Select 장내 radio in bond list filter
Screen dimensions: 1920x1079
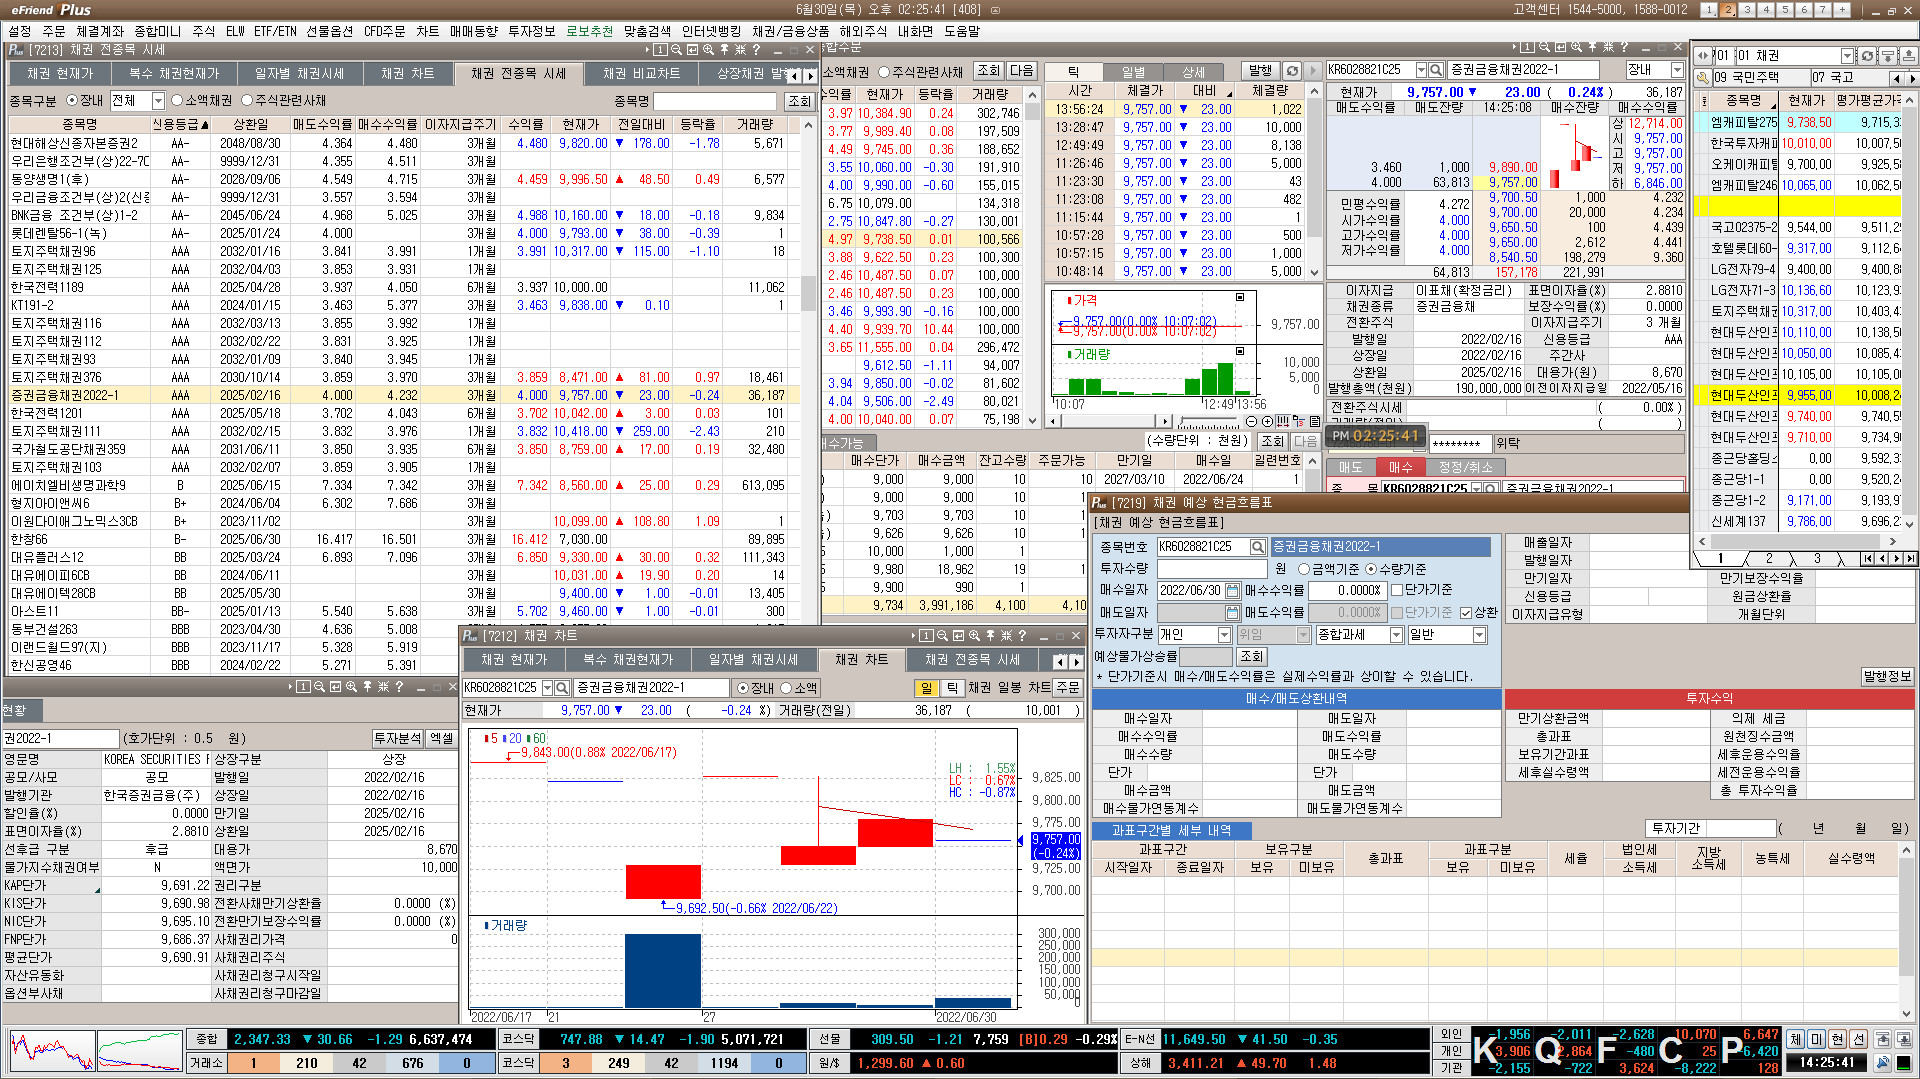click(x=72, y=101)
